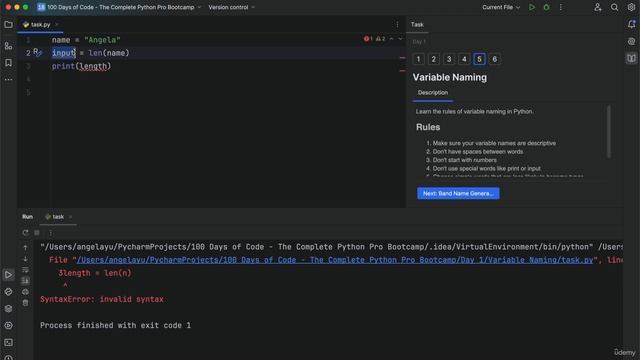
Task: Open the Bookmarks tool window
Action: pyautogui.click(x=8, y=62)
